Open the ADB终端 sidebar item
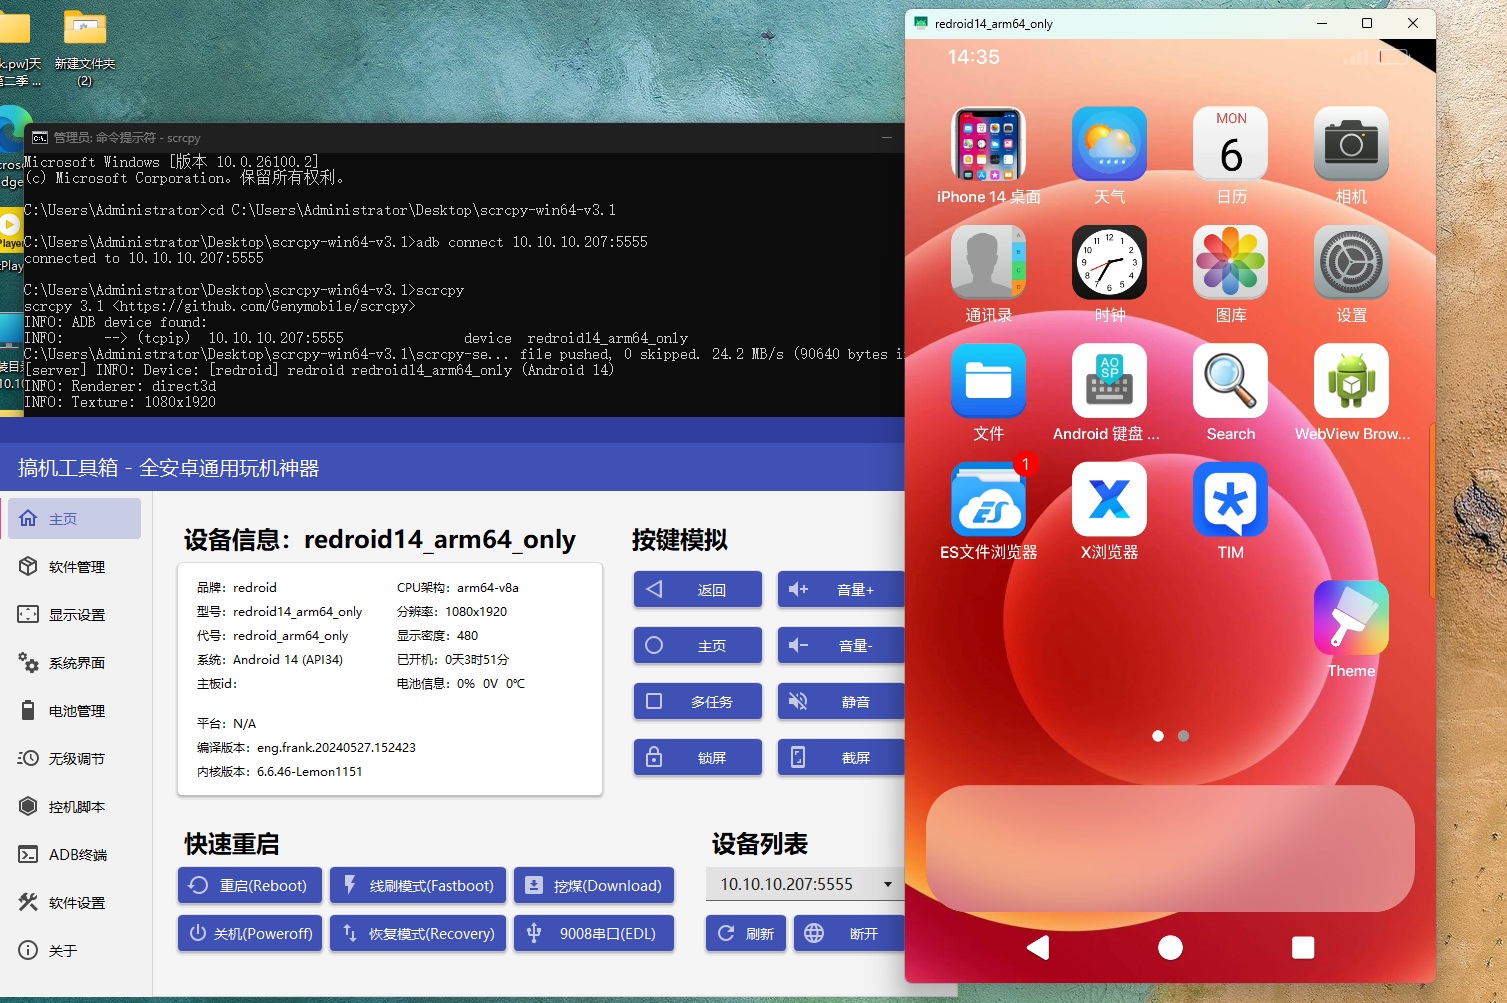The width and height of the screenshot is (1507, 1003). pyautogui.click(x=74, y=855)
